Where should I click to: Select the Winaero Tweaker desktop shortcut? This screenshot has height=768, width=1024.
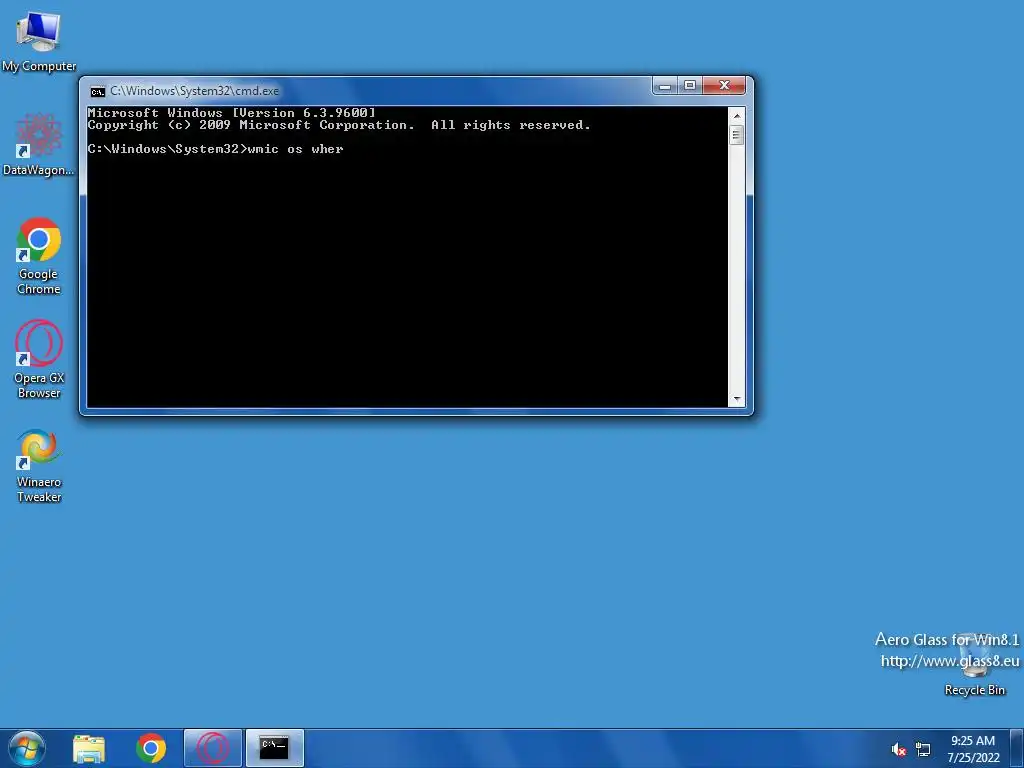(39, 466)
